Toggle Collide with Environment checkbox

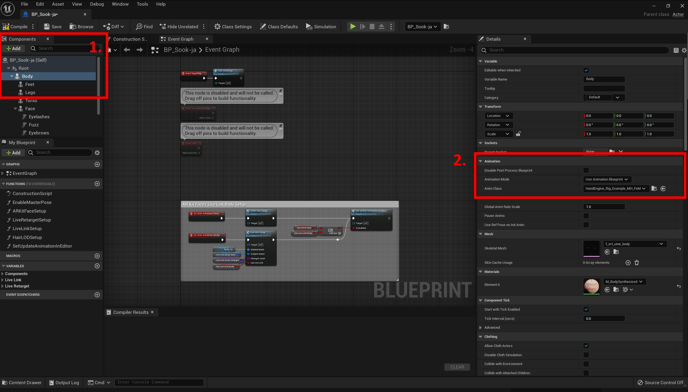click(x=586, y=364)
